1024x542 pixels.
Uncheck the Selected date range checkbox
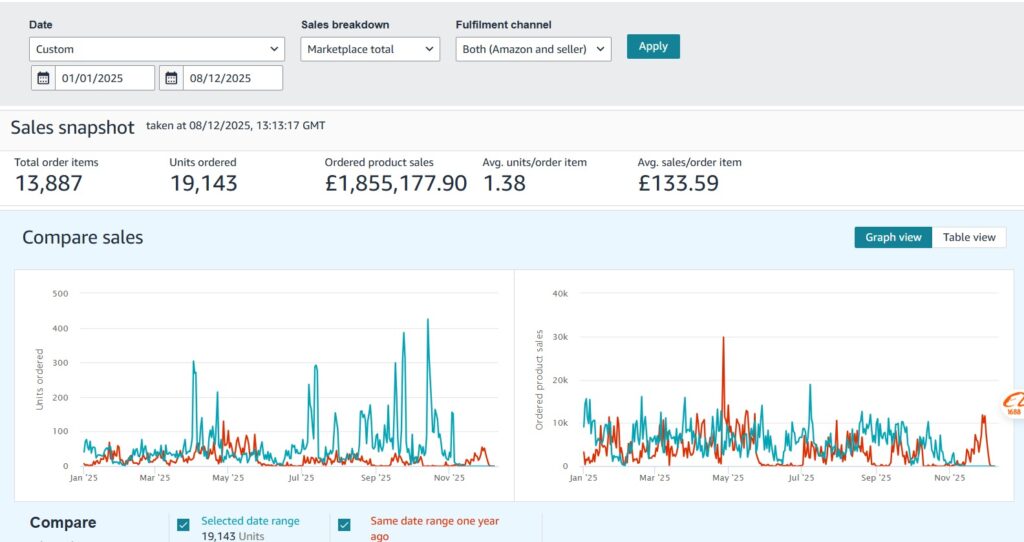click(183, 525)
